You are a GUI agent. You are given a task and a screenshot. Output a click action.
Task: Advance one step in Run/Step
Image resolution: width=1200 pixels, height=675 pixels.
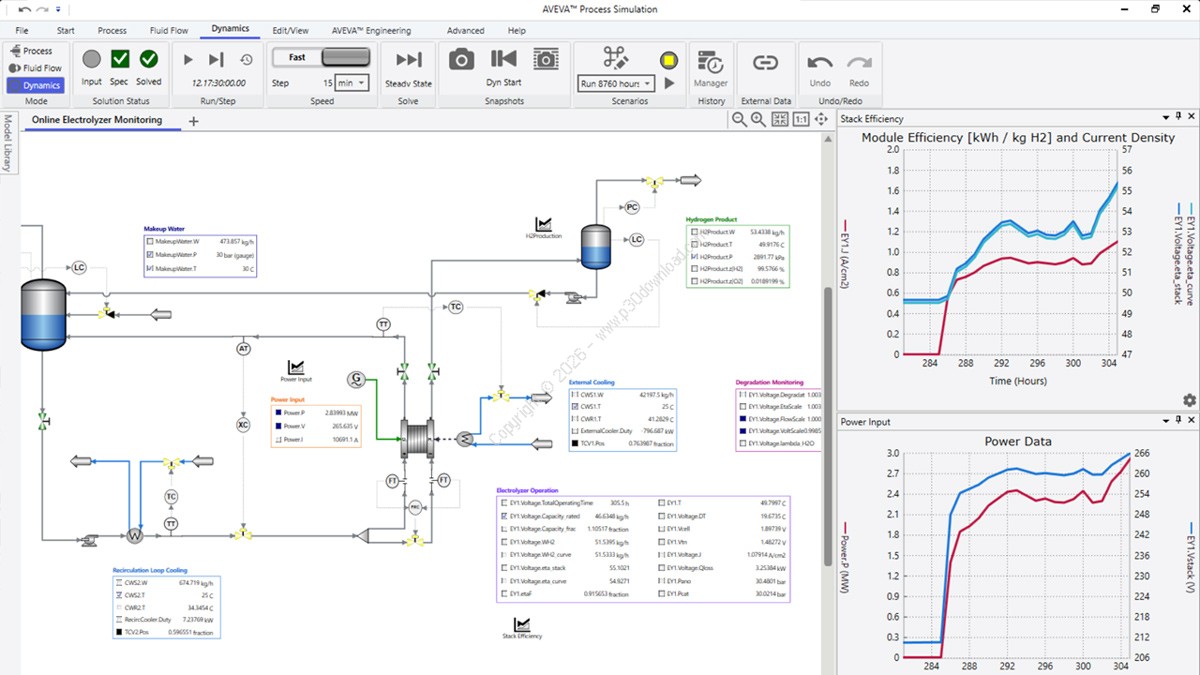pos(217,60)
